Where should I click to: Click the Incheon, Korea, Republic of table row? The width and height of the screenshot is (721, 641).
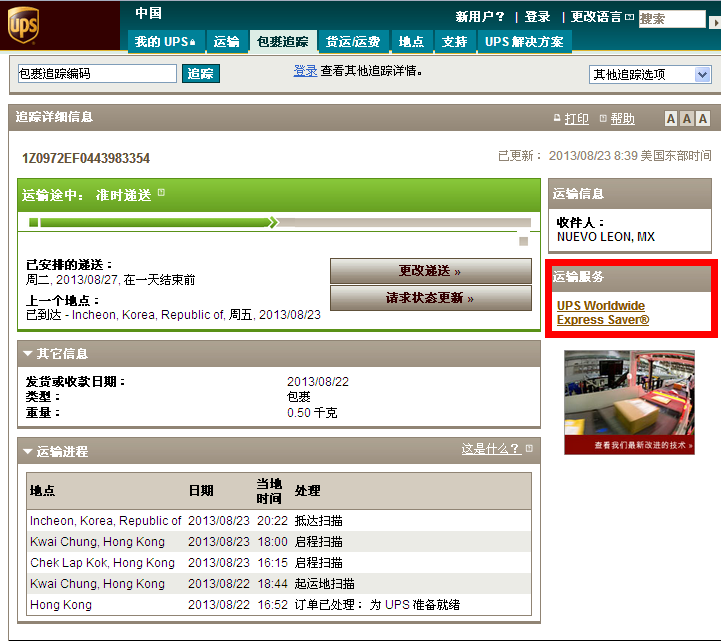279,521
